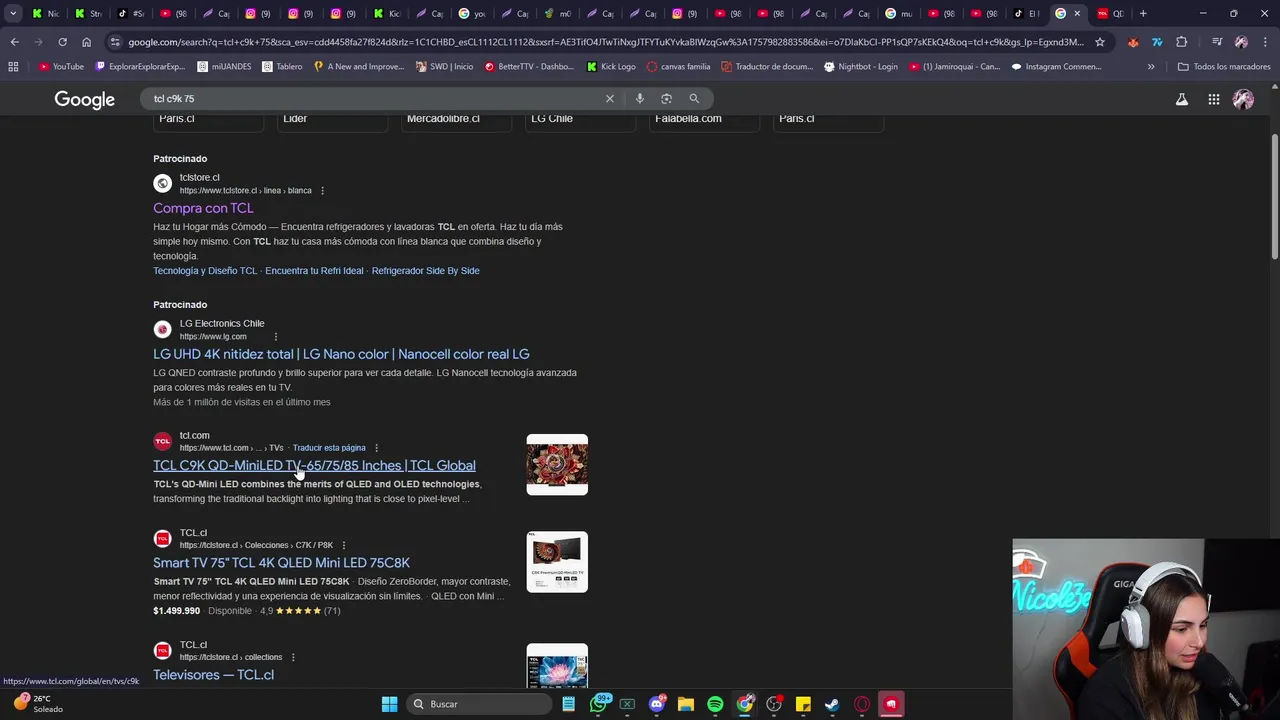The width and height of the screenshot is (1280, 720).
Task: Open options menu beside tclstore.cl ad
Action: tap(322, 190)
